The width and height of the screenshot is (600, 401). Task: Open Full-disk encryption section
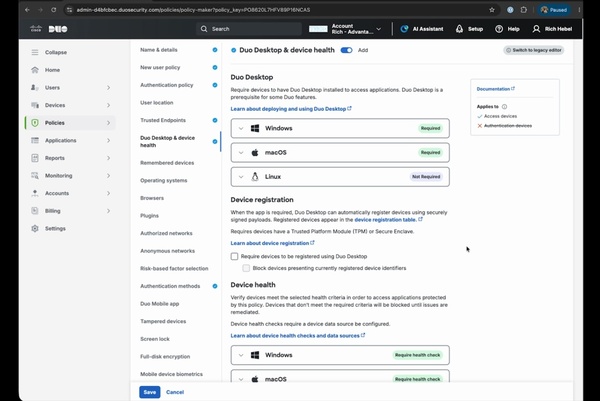tap(165, 356)
